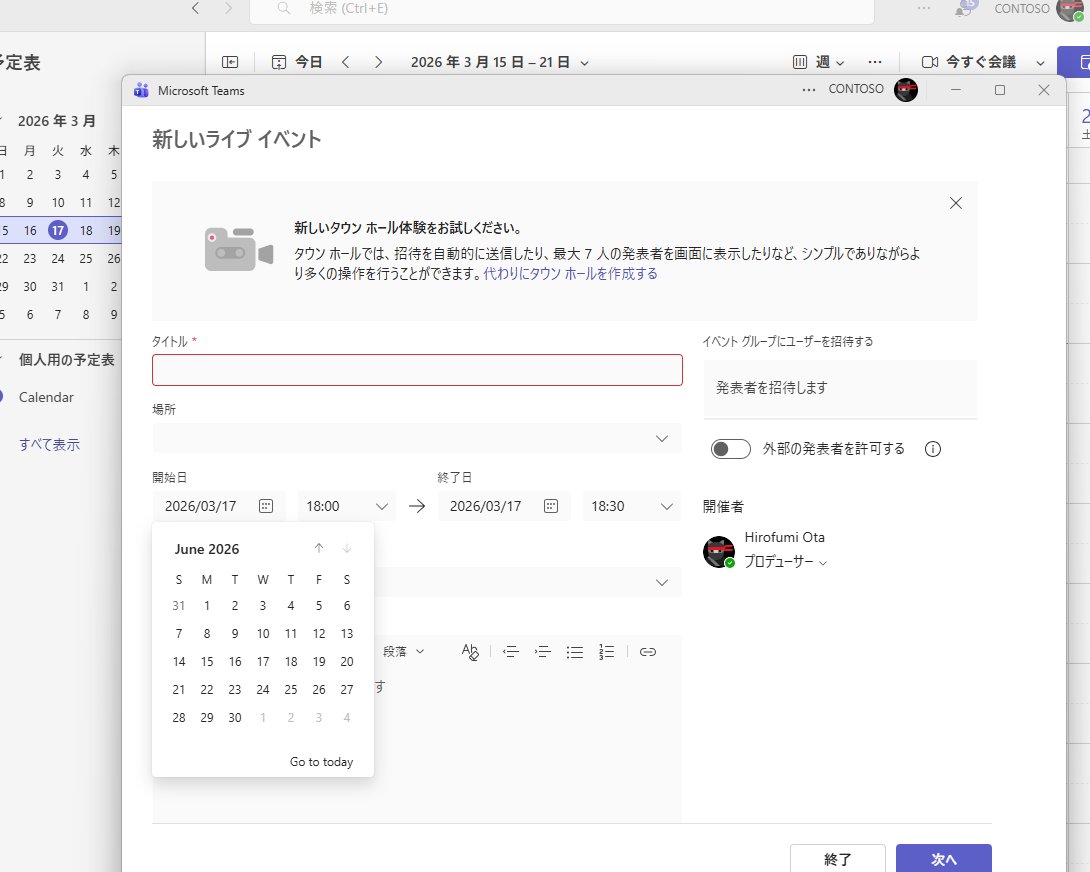Go to previous month in the date picker
Viewport: 1090px width, 872px height.
[x=318, y=548]
